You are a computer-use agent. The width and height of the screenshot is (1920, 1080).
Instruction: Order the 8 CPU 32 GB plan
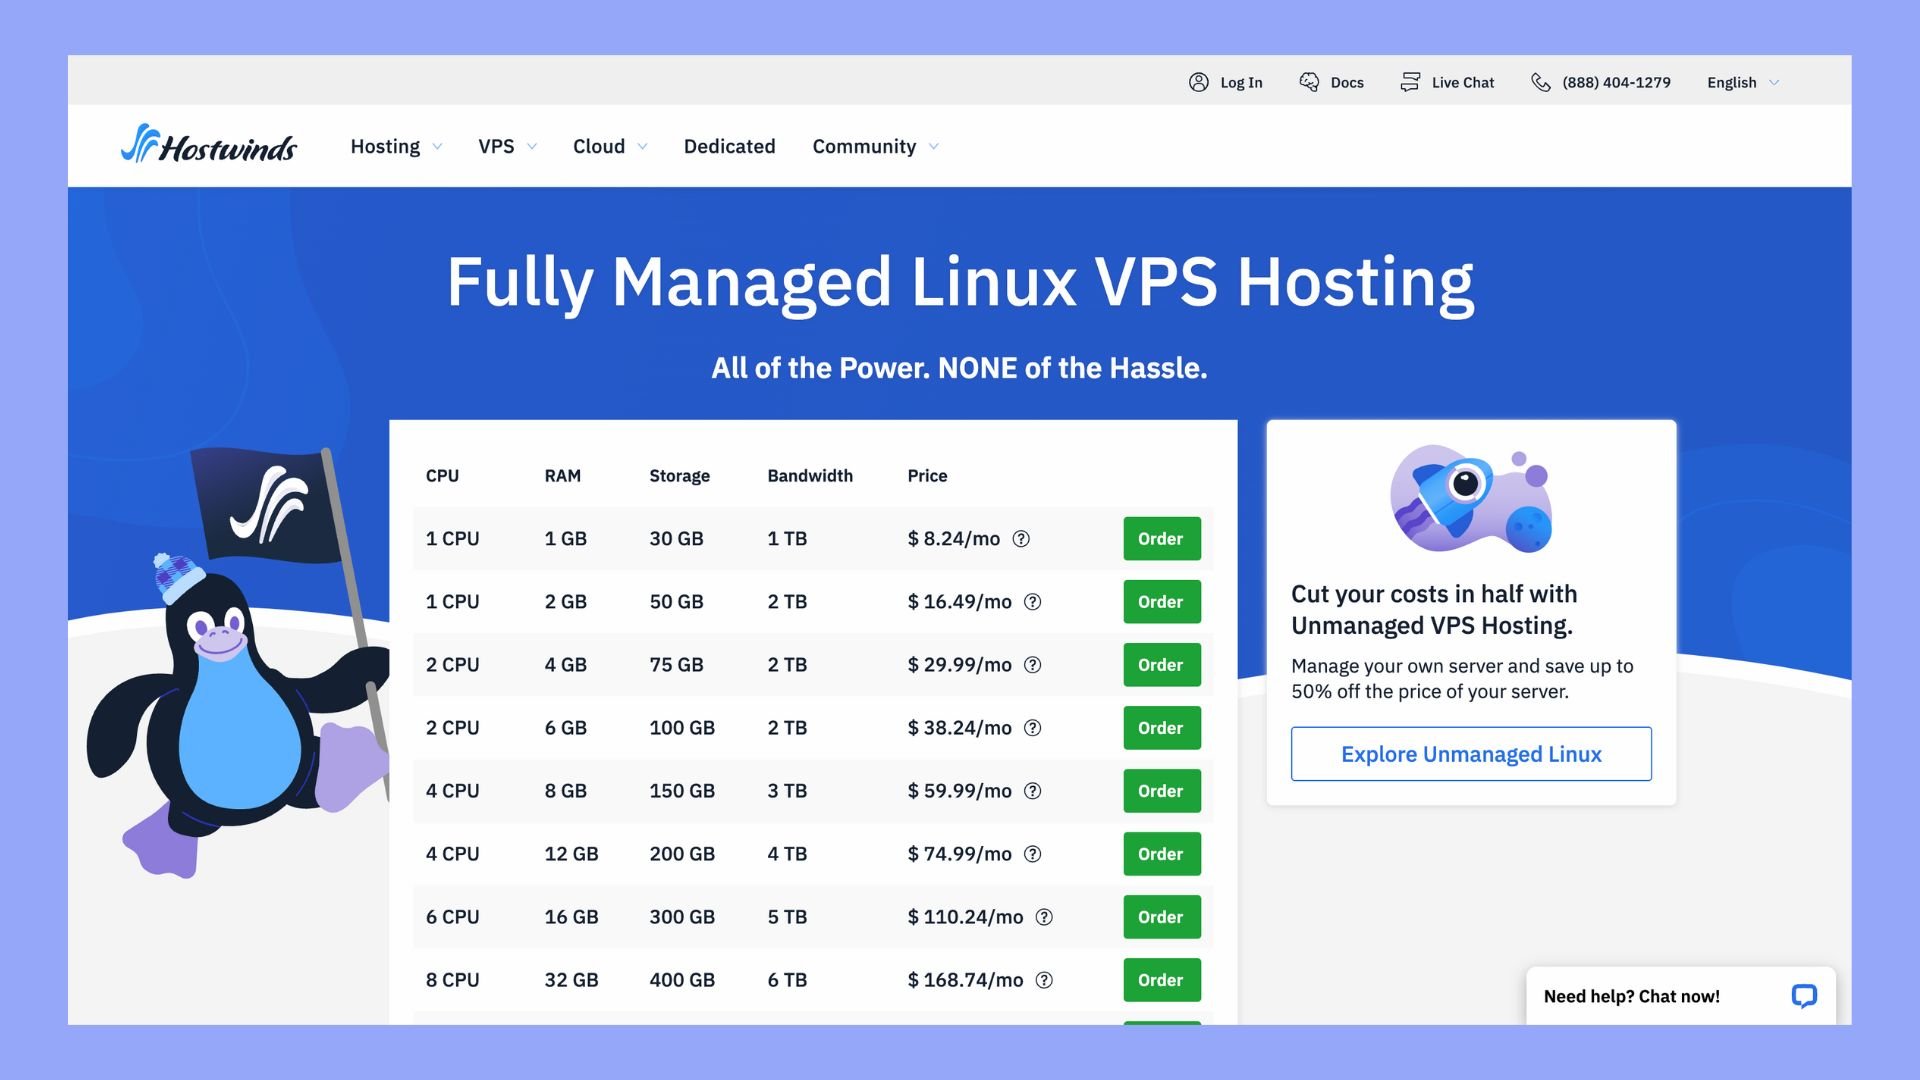(1161, 980)
